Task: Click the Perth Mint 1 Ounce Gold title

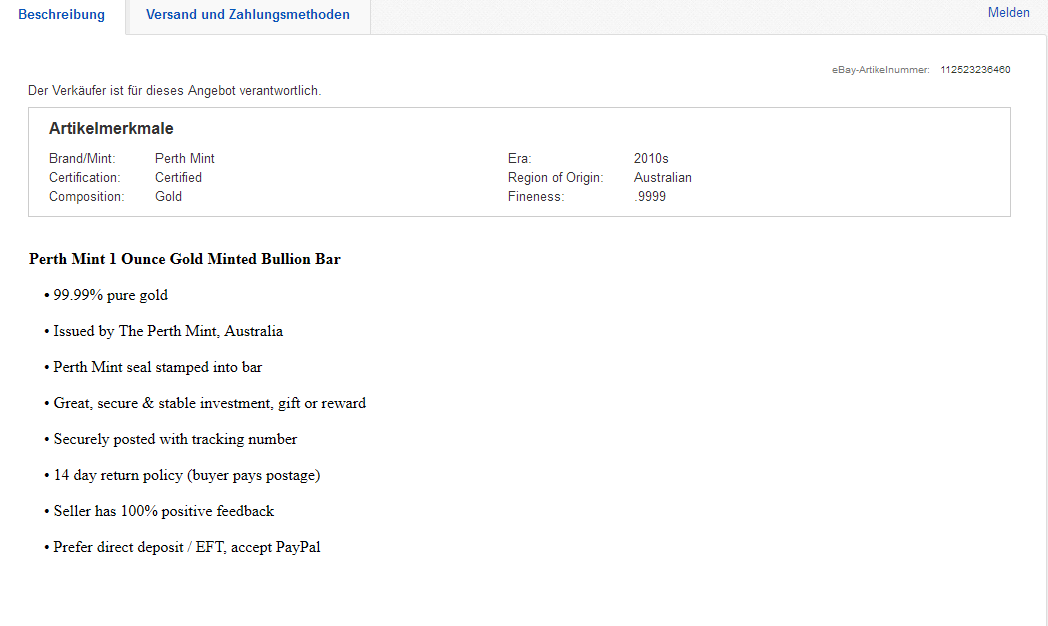Action: [185, 259]
